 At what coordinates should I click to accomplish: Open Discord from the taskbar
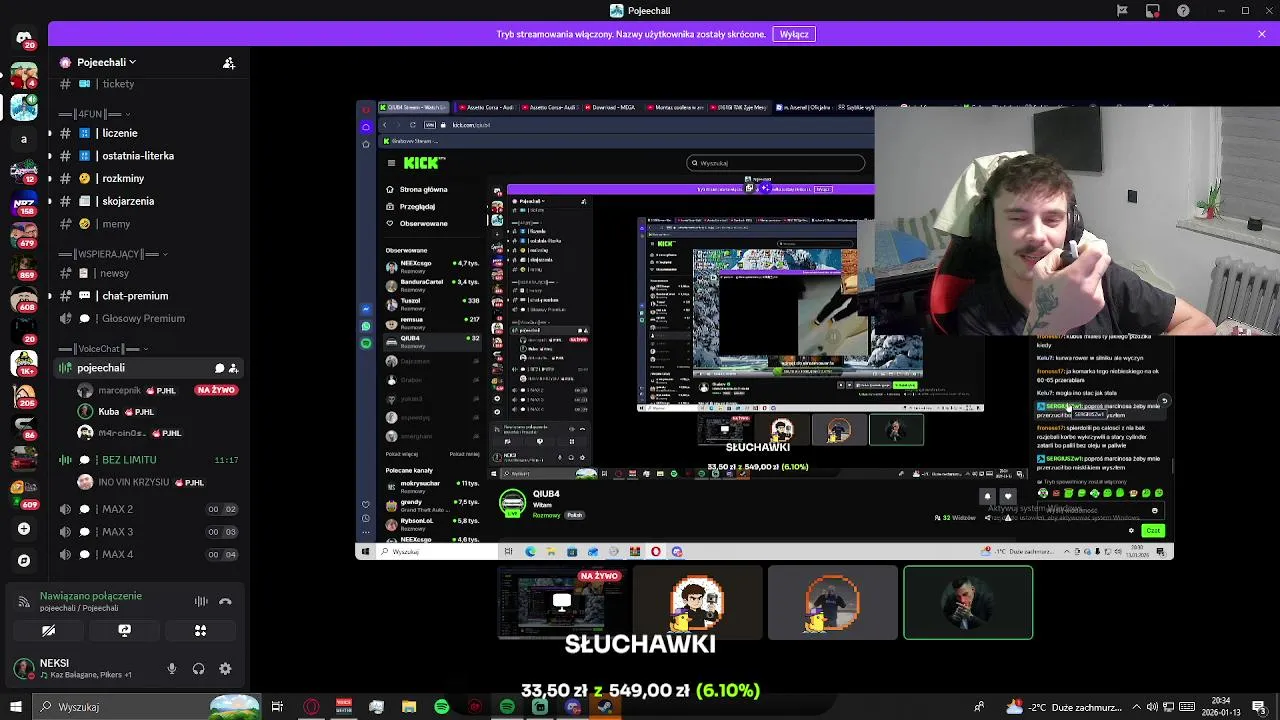(x=573, y=707)
